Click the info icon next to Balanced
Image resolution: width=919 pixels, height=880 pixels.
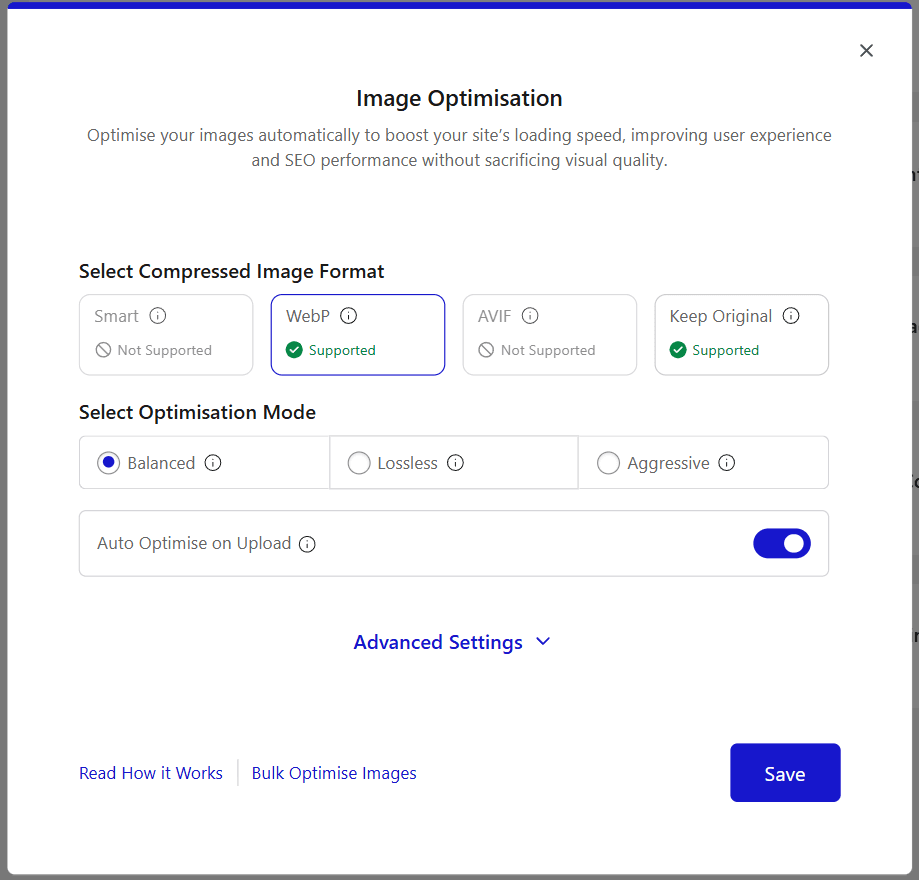(x=212, y=463)
